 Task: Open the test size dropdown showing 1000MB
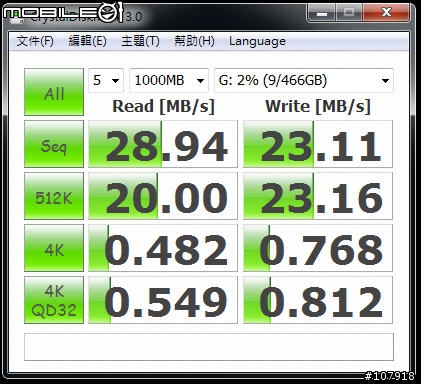coord(169,80)
